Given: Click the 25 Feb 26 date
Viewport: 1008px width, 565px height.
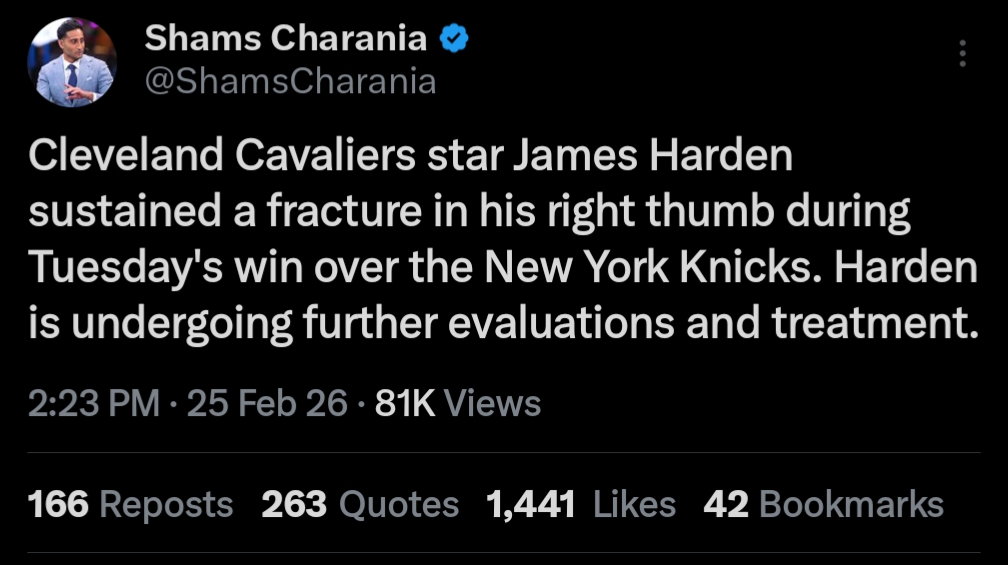Looking at the screenshot, I should [268, 403].
